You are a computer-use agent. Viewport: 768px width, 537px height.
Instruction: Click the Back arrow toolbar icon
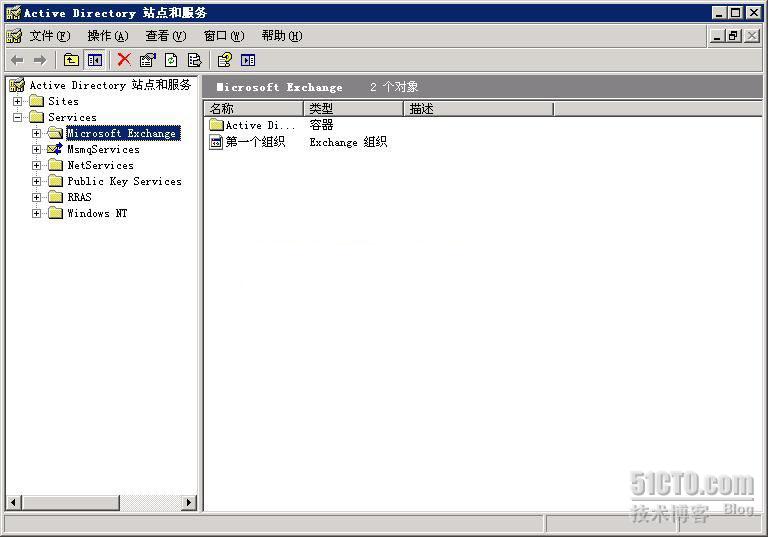[17, 60]
